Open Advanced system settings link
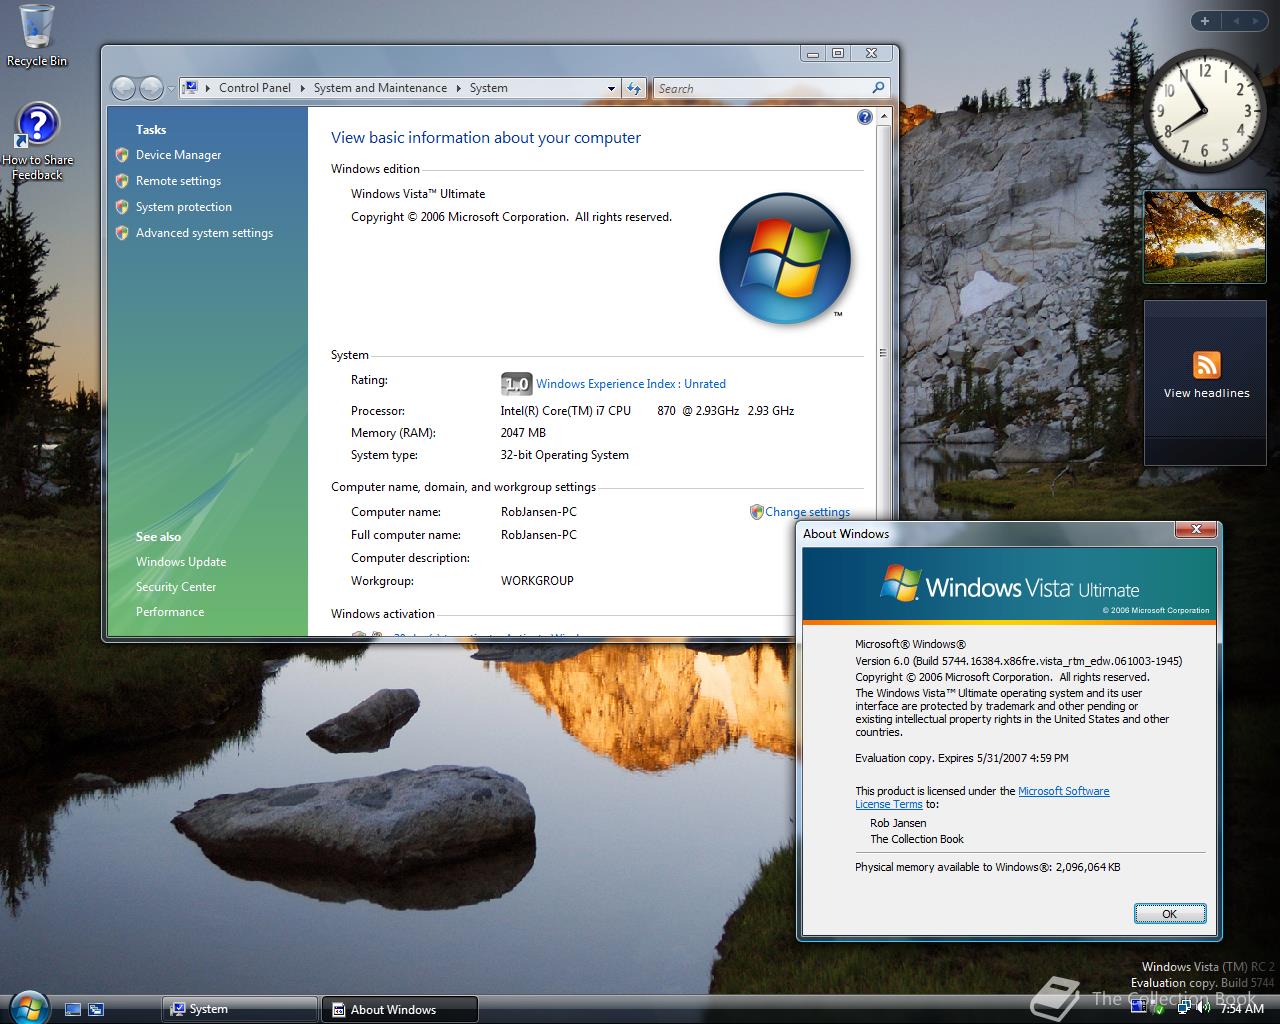 pos(204,233)
